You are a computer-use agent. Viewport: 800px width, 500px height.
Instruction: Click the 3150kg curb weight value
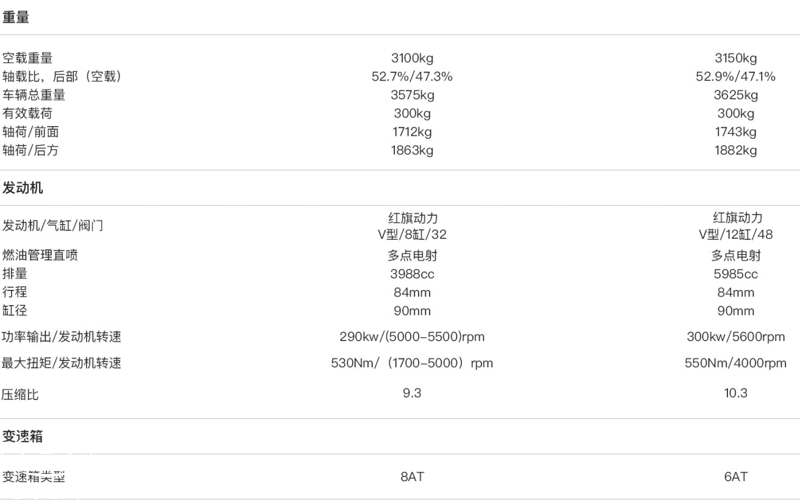click(736, 58)
